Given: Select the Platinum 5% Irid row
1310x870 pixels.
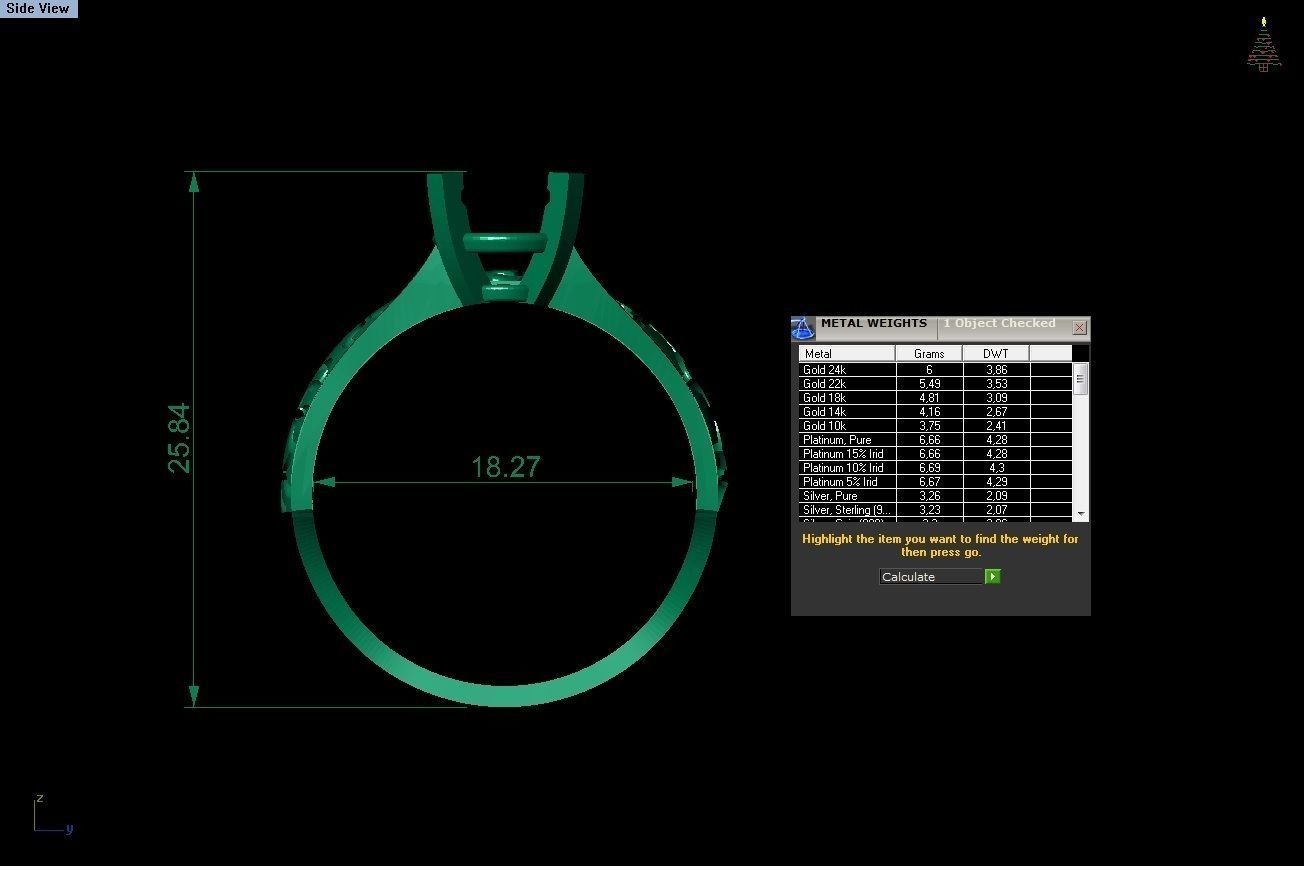Looking at the screenshot, I should tap(935, 482).
